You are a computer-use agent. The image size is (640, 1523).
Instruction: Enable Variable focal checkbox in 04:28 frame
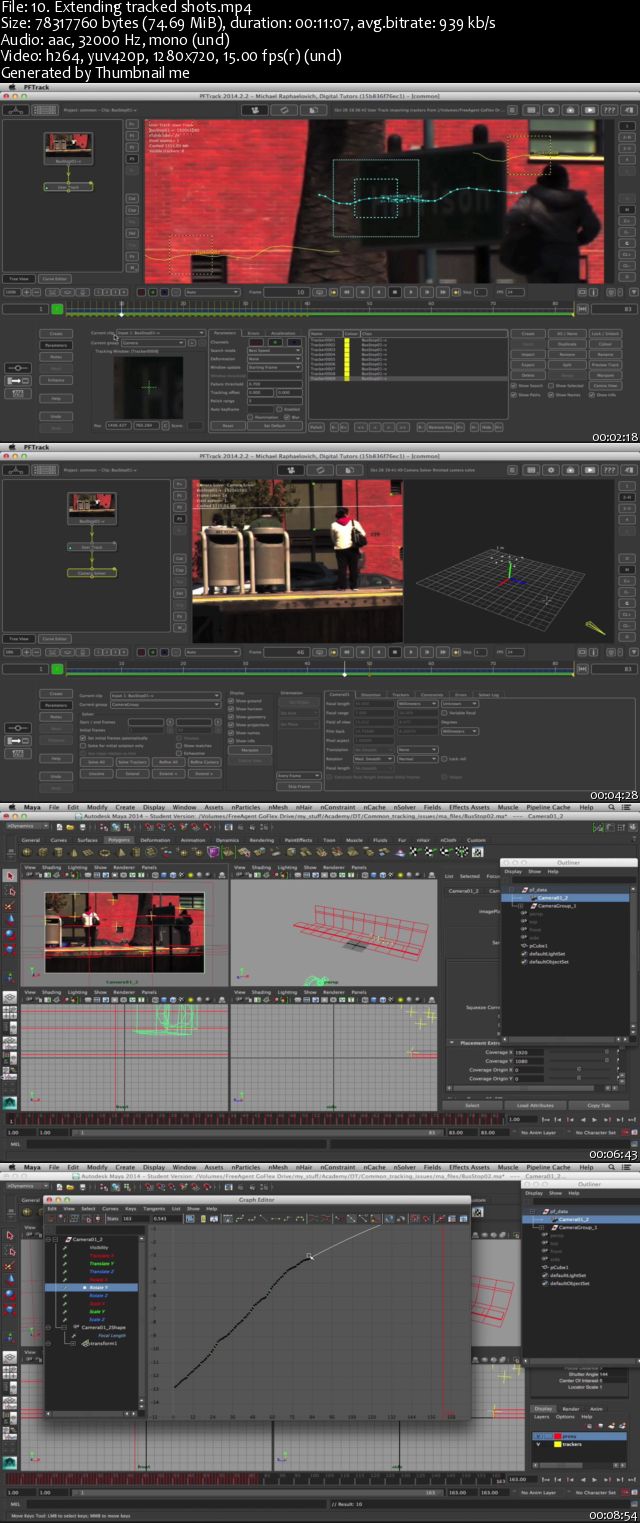point(444,712)
